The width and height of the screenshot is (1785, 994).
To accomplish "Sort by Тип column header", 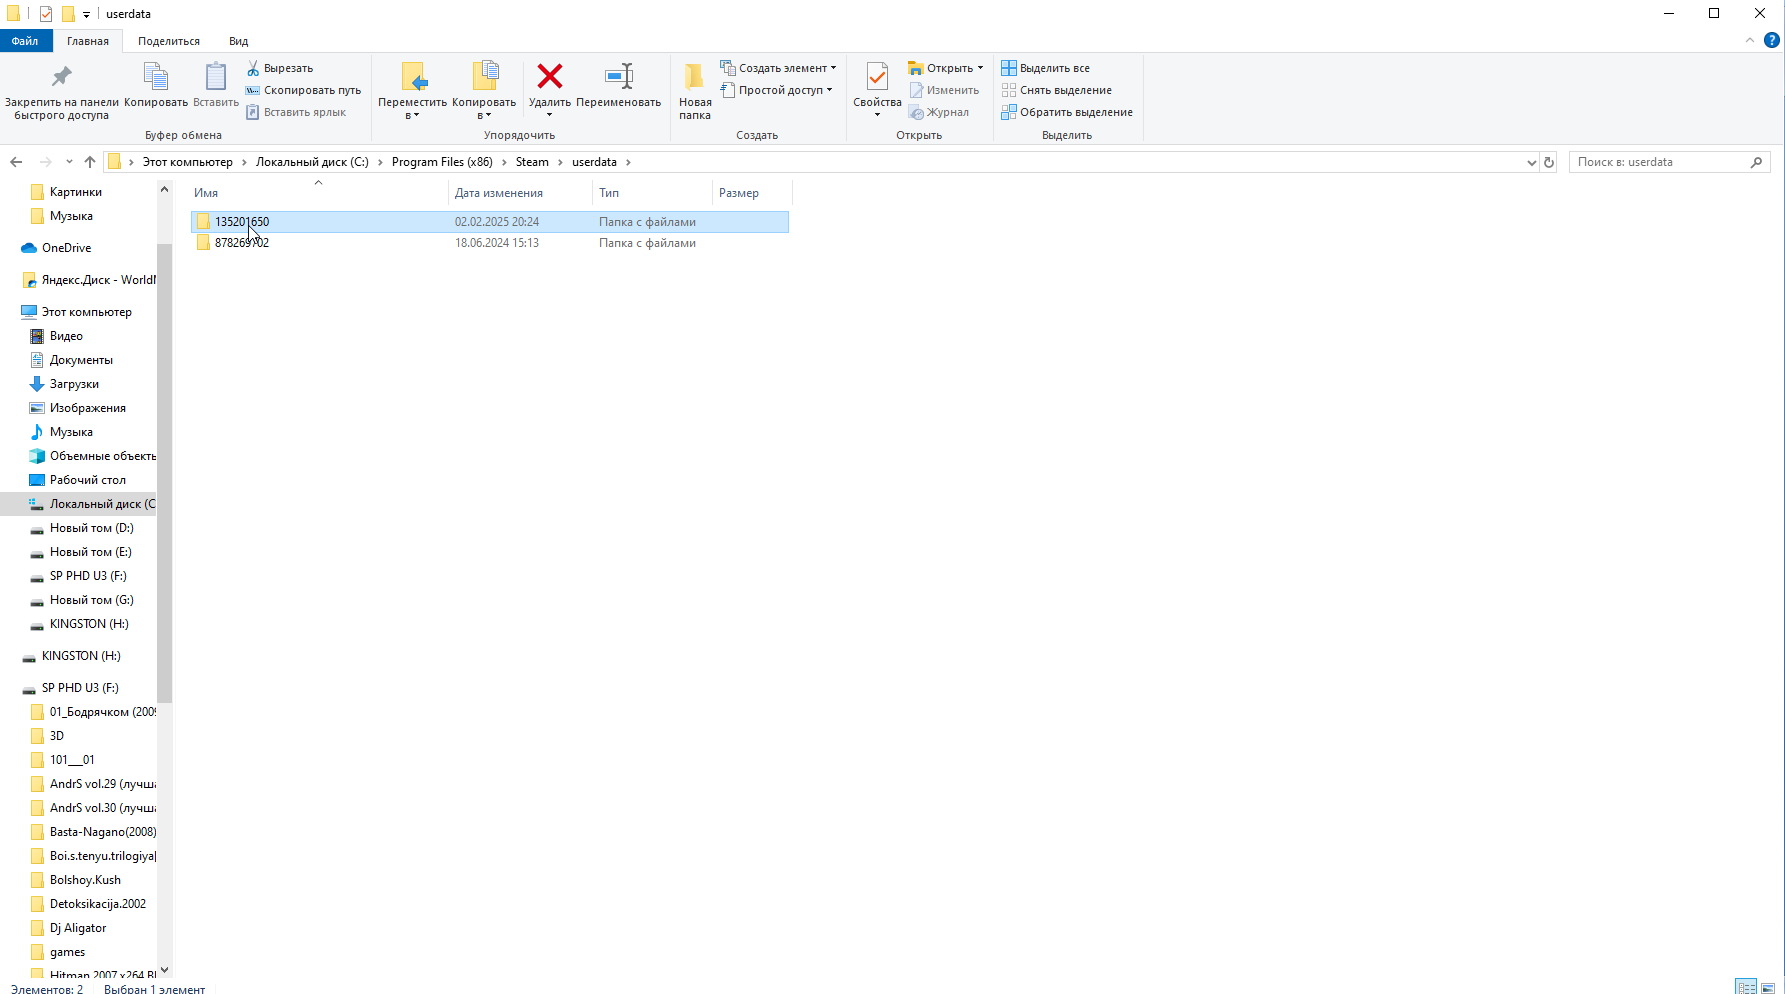I will pyautogui.click(x=652, y=193).
